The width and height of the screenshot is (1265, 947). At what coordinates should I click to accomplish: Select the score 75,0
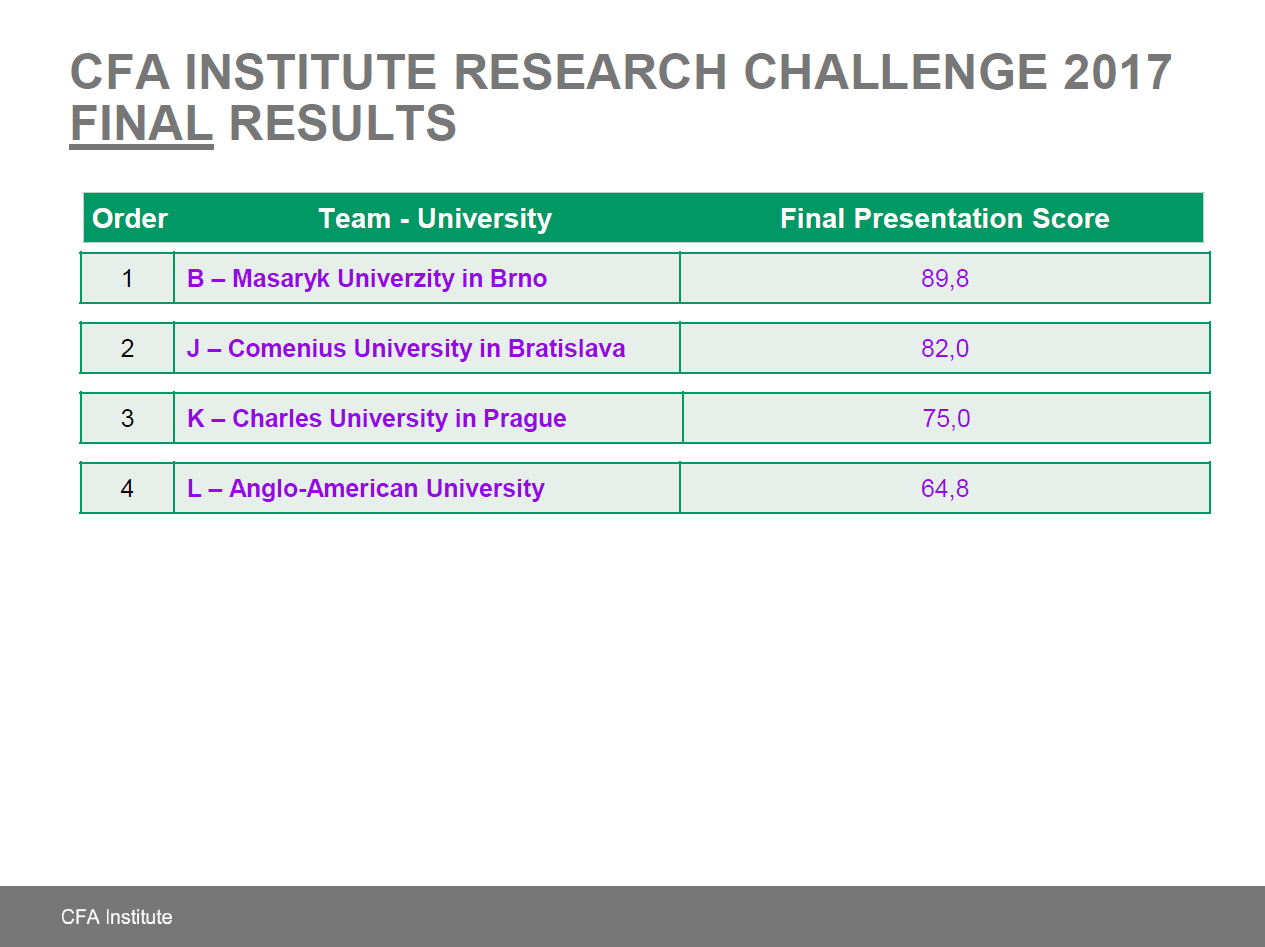pos(946,419)
